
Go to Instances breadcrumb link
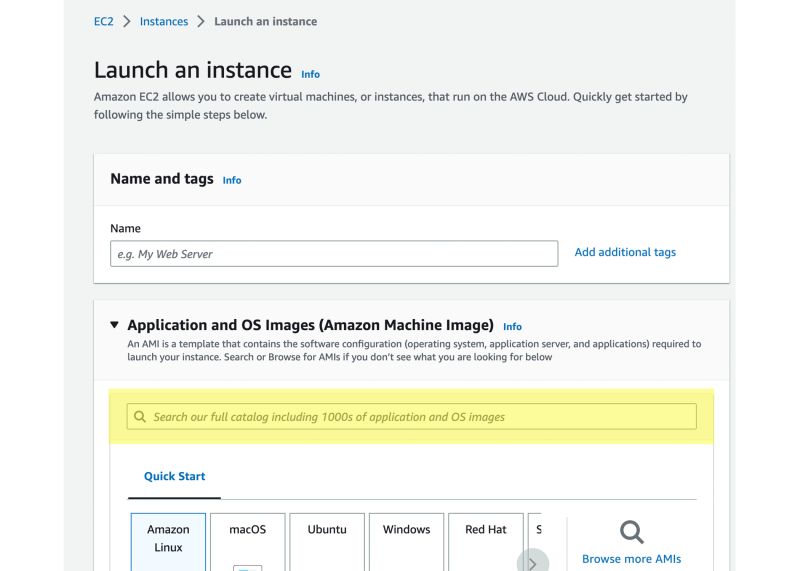coord(164,21)
